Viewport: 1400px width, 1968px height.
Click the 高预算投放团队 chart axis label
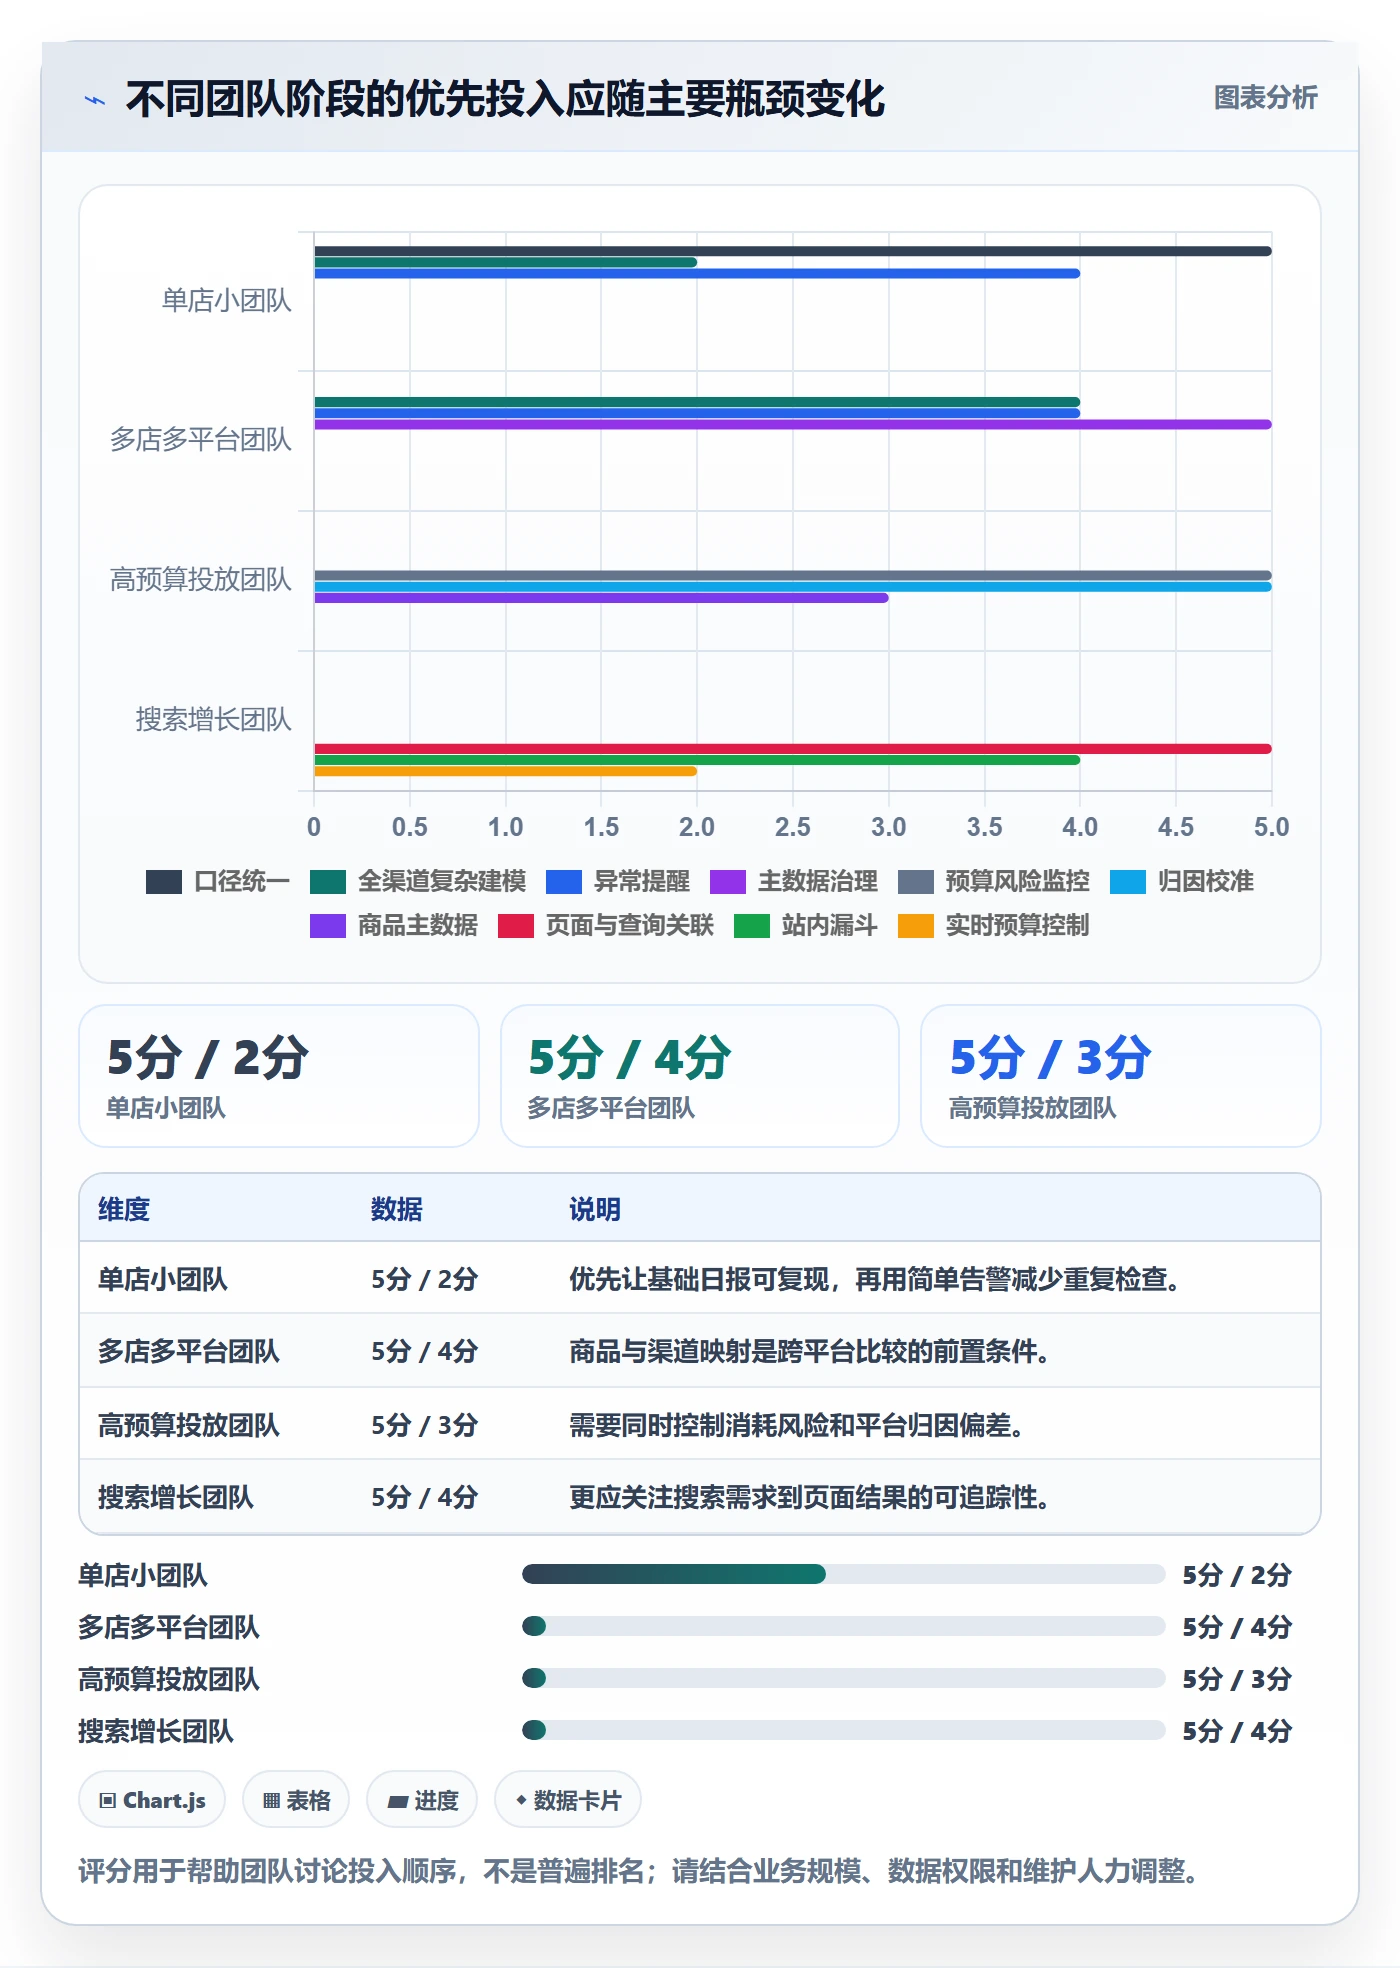pyautogui.click(x=200, y=579)
